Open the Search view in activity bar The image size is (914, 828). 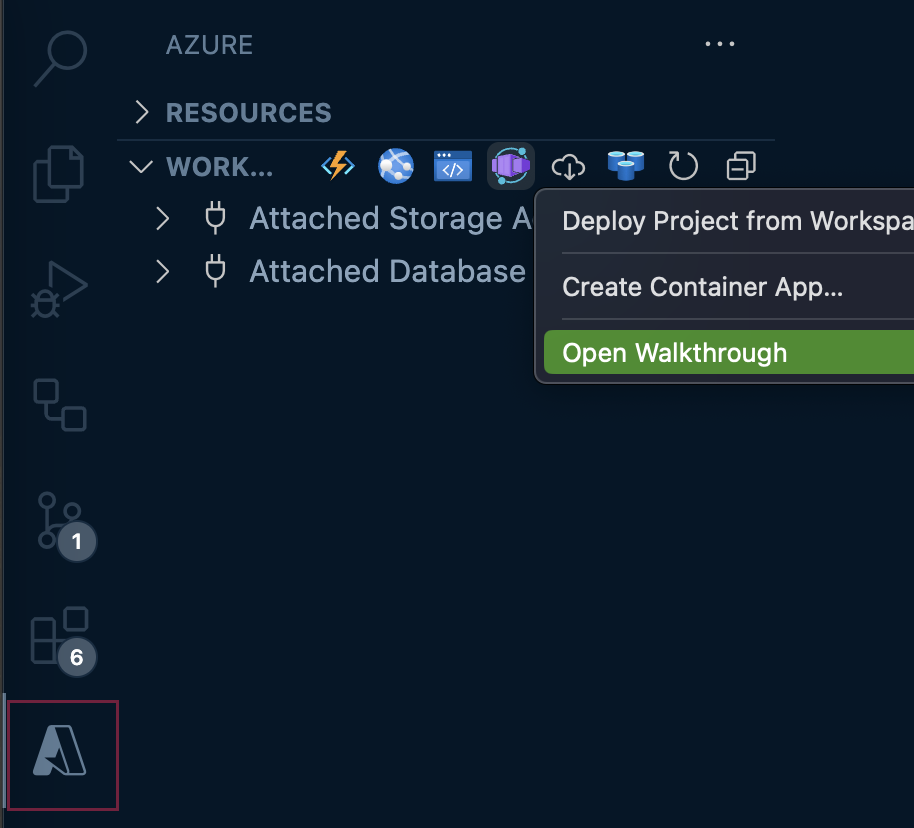(60, 58)
